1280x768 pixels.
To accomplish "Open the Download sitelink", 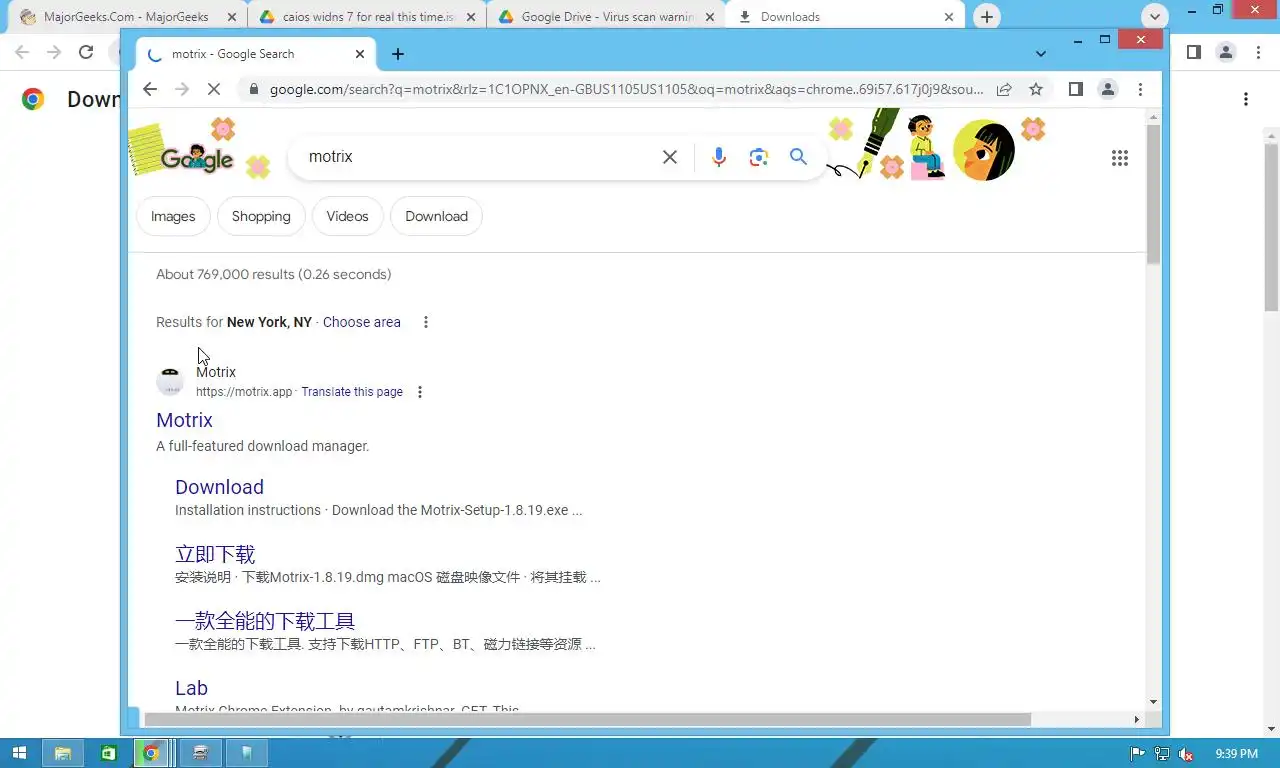I will click(219, 487).
